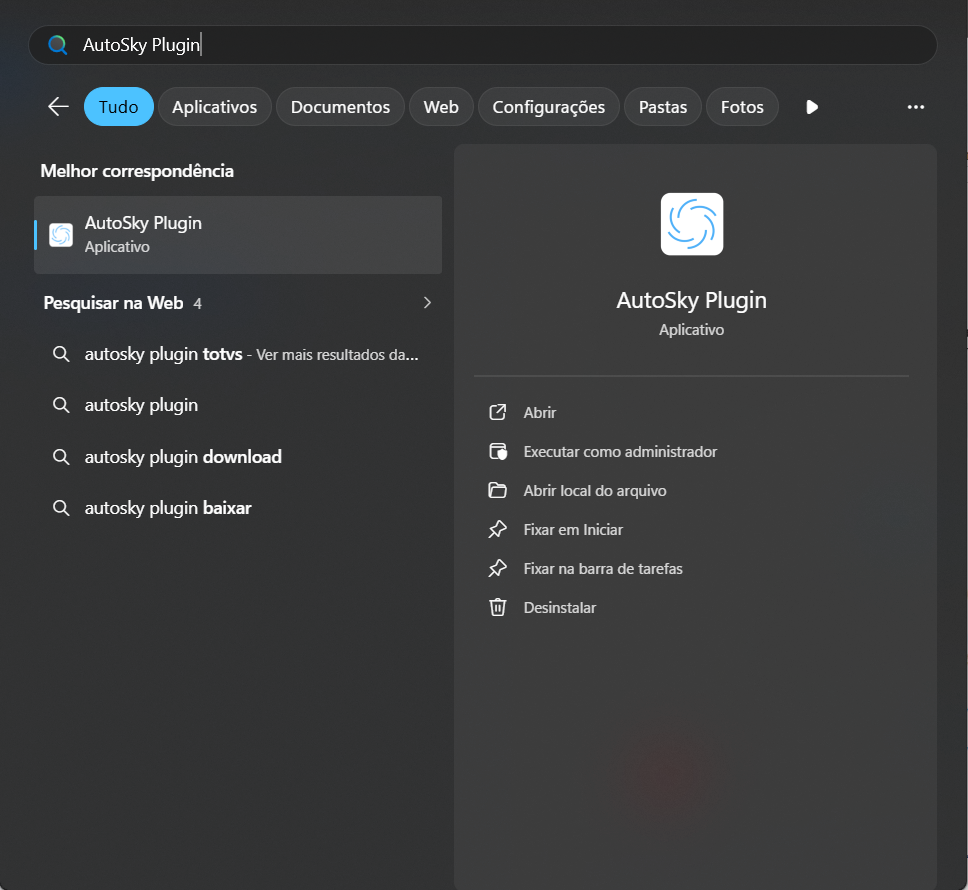Click the Abrir open-external icon

(498, 412)
